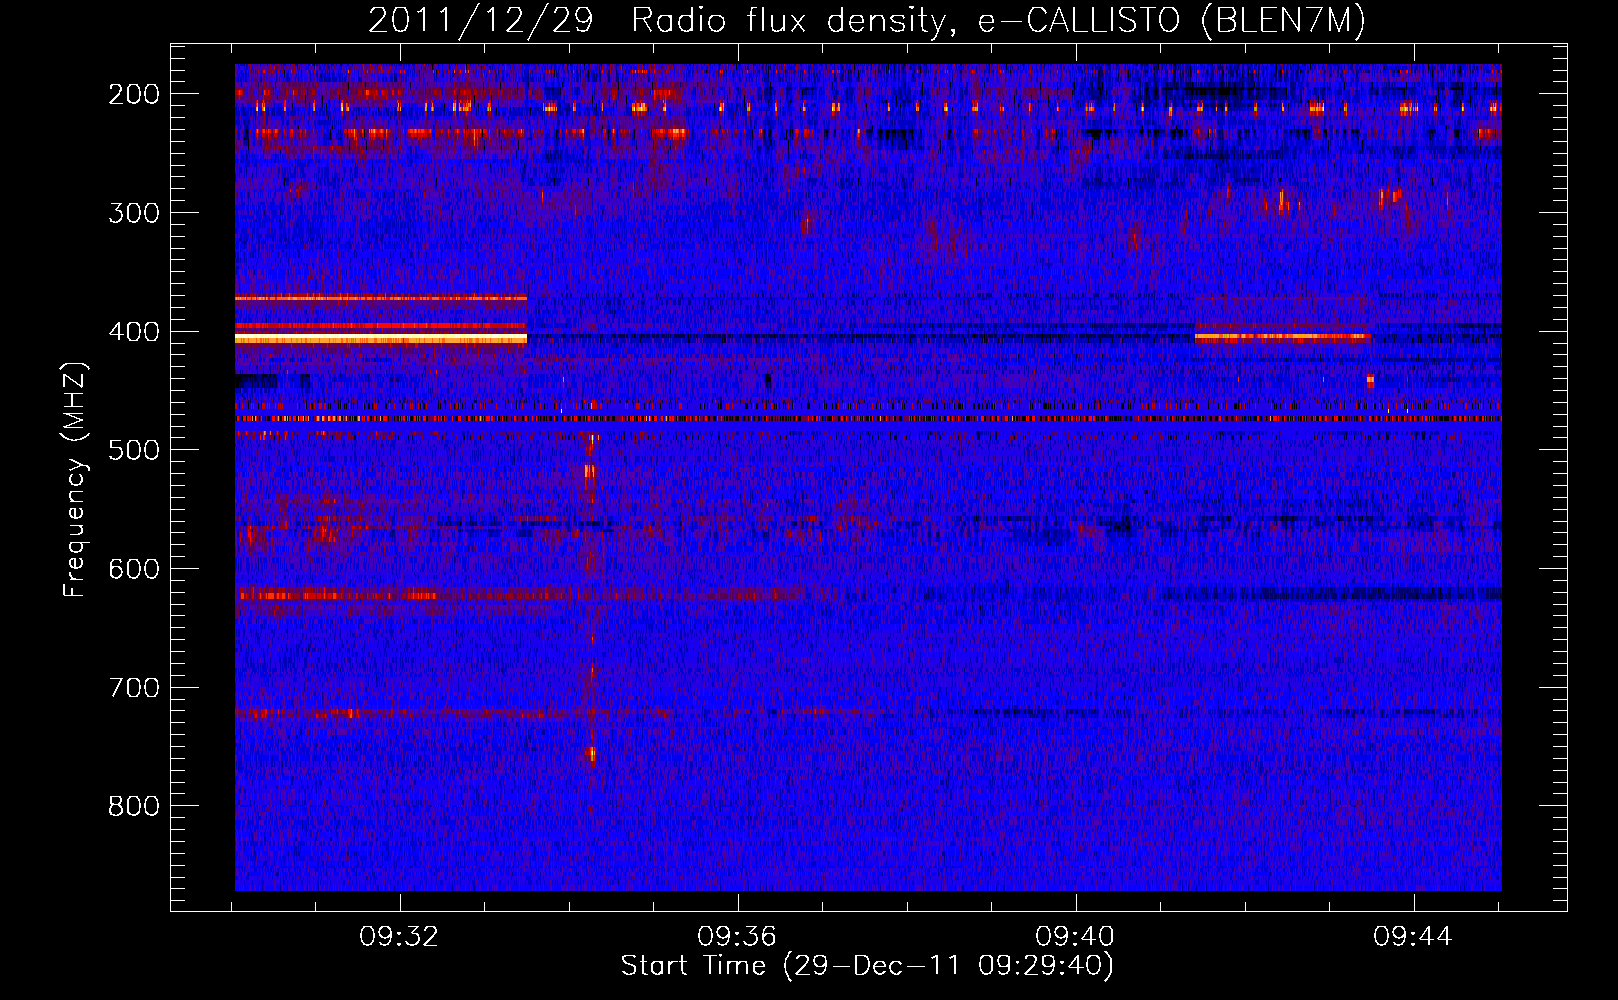Click the 400 frequency tick label
1618x1000 pixels.
pos(134,332)
